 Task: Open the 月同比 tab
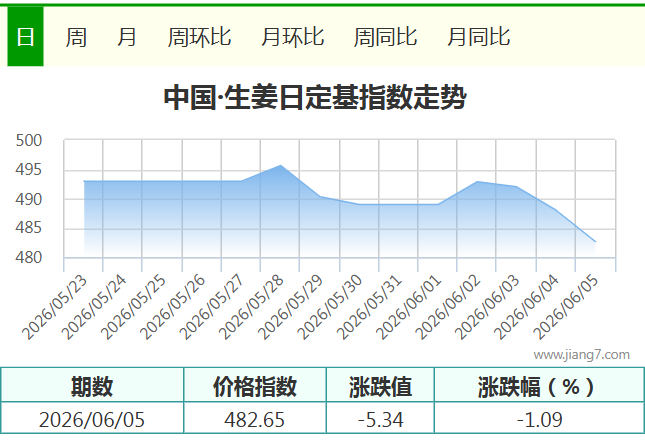pos(478,37)
